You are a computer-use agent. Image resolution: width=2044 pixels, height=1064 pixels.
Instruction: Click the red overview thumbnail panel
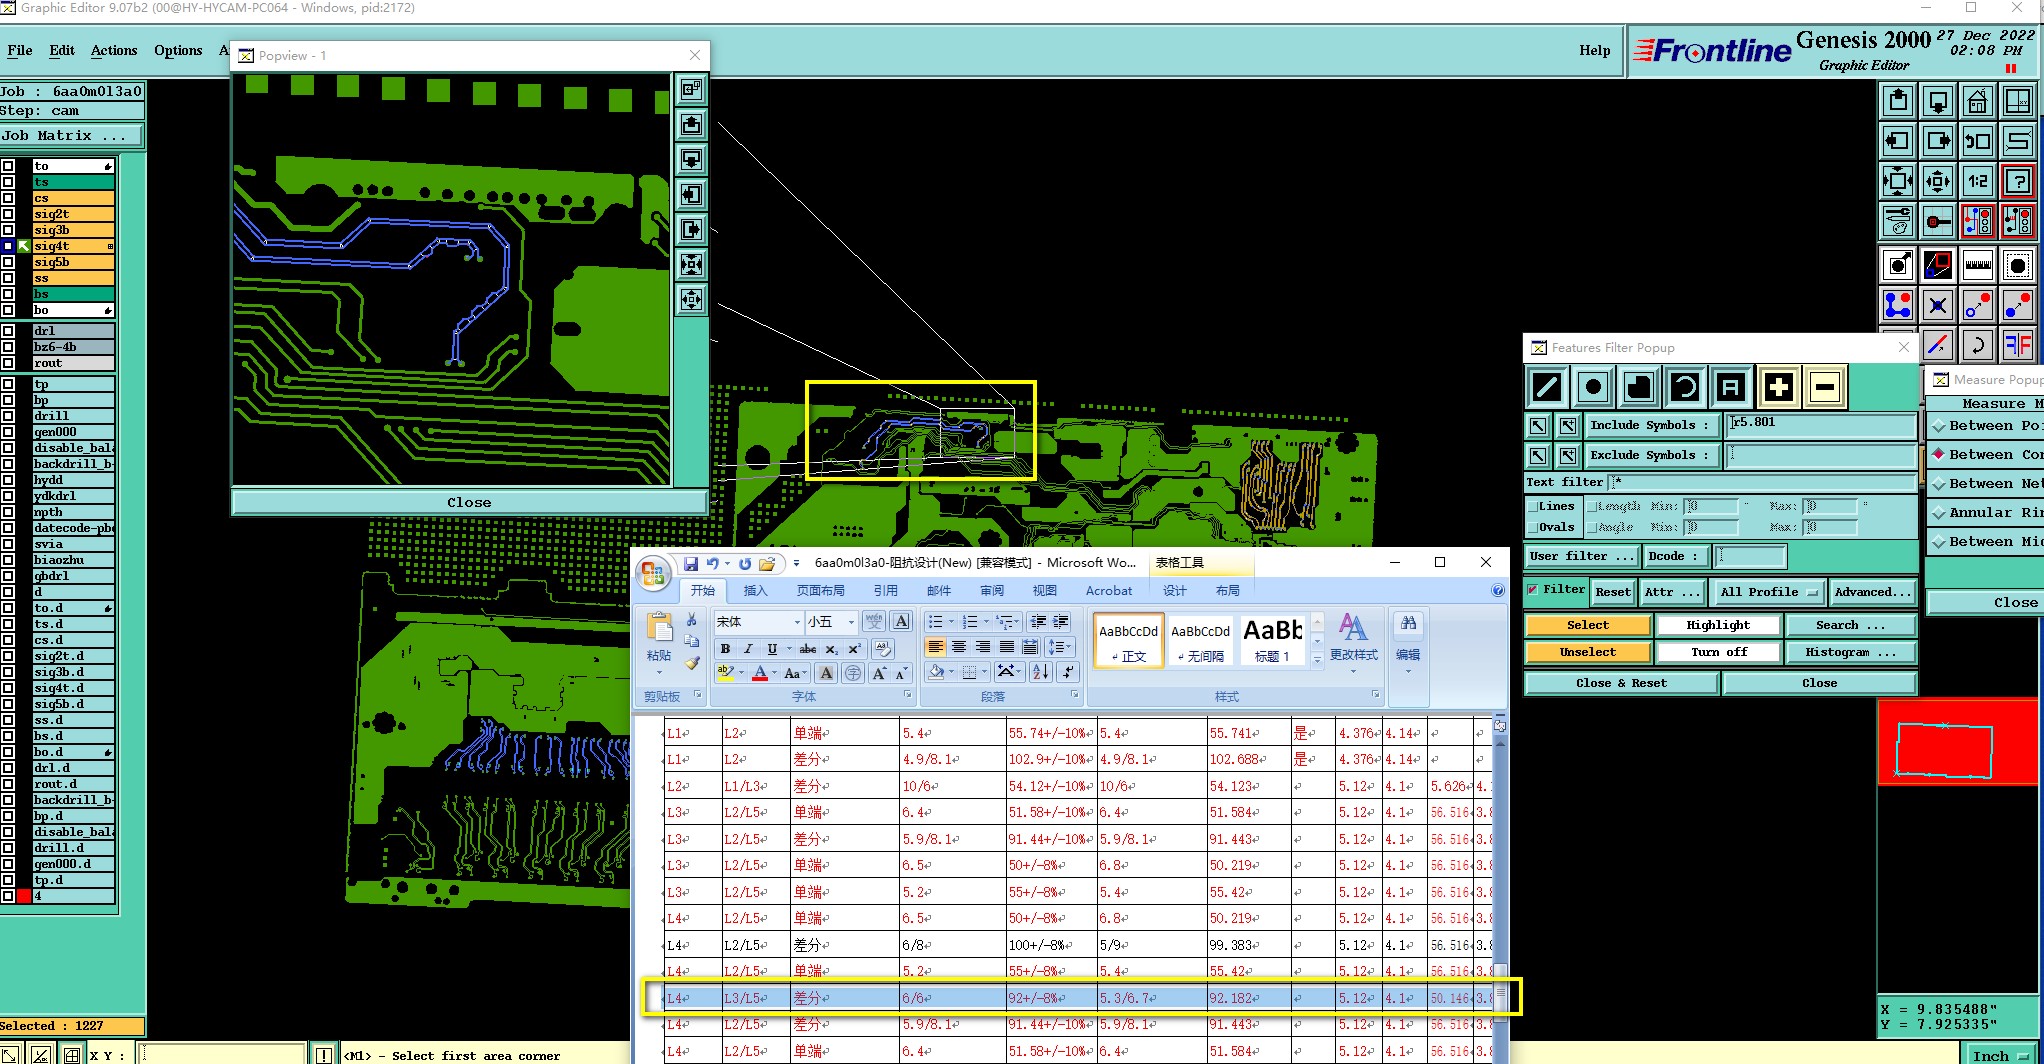click(x=1958, y=742)
